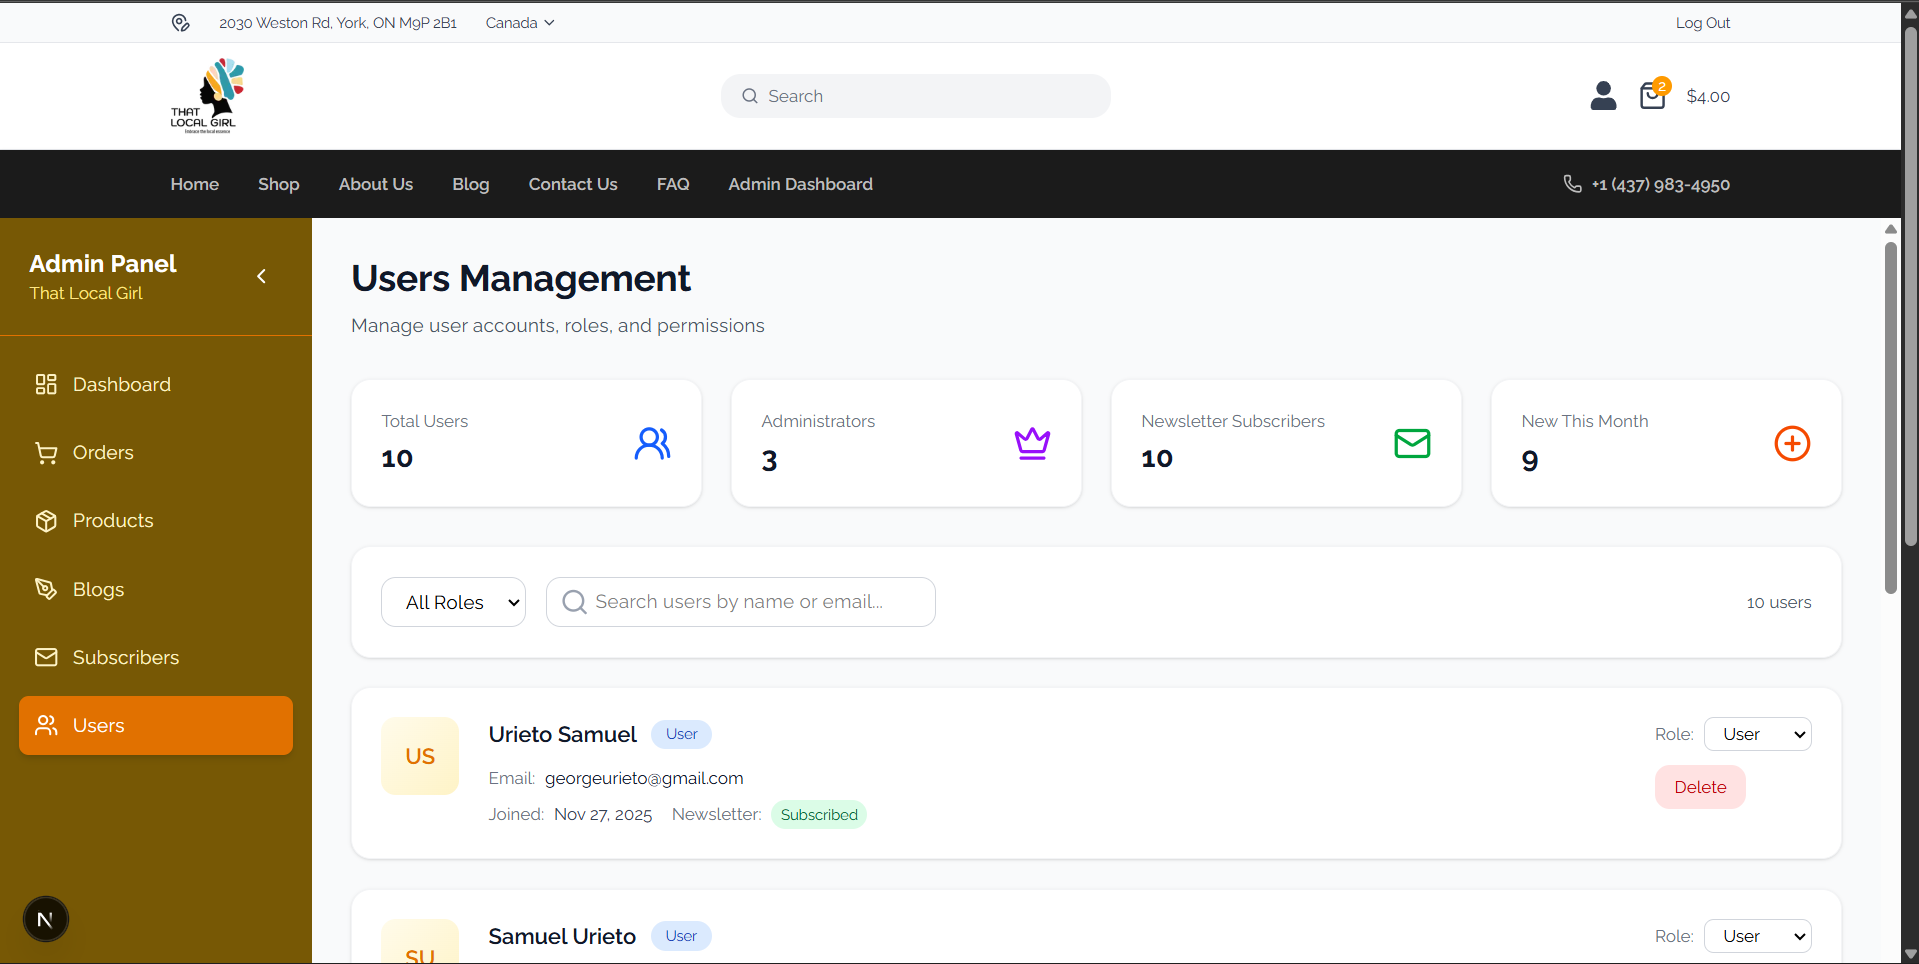Collapse the Admin Panel sidebar with the chevron
The height and width of the screenshot is (964, 1919).
click(x=261, y=276)
